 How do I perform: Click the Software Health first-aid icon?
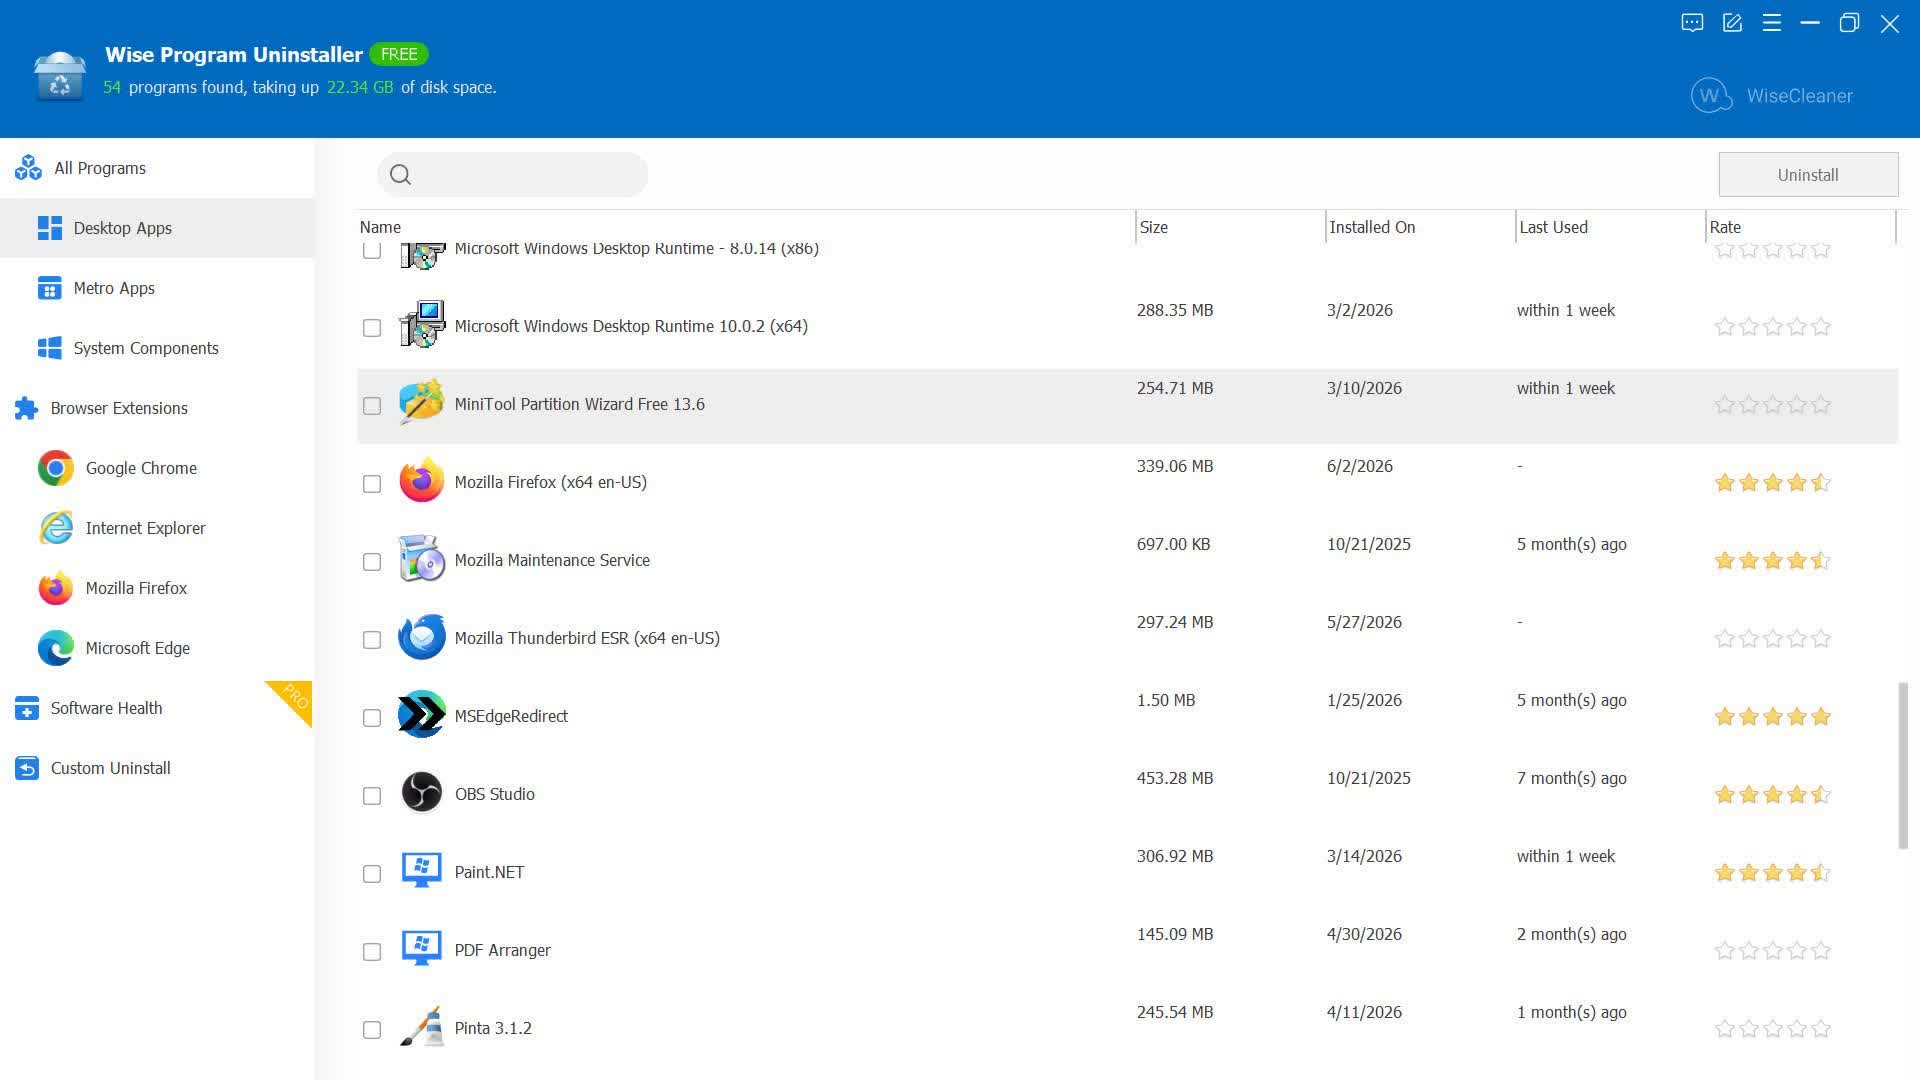click(x=27, y=708)
